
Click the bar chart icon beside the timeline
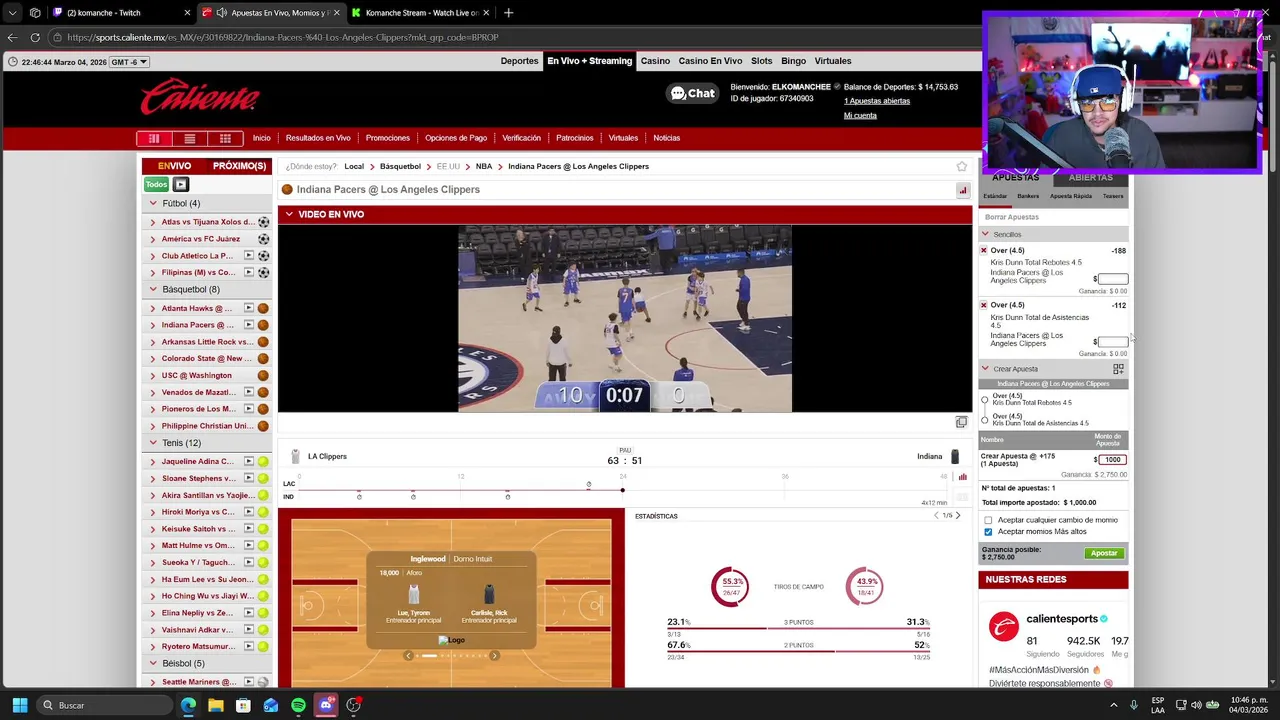click(963, 477)
